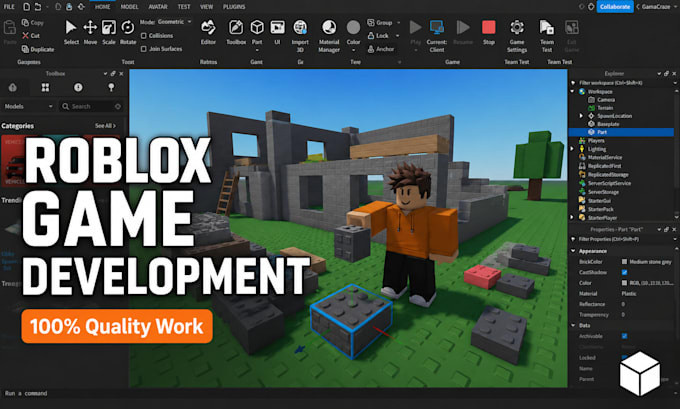Viewport: 680px width, 409px height.
Task: Switch to the MODEL tab
Action: coord(129,7)
